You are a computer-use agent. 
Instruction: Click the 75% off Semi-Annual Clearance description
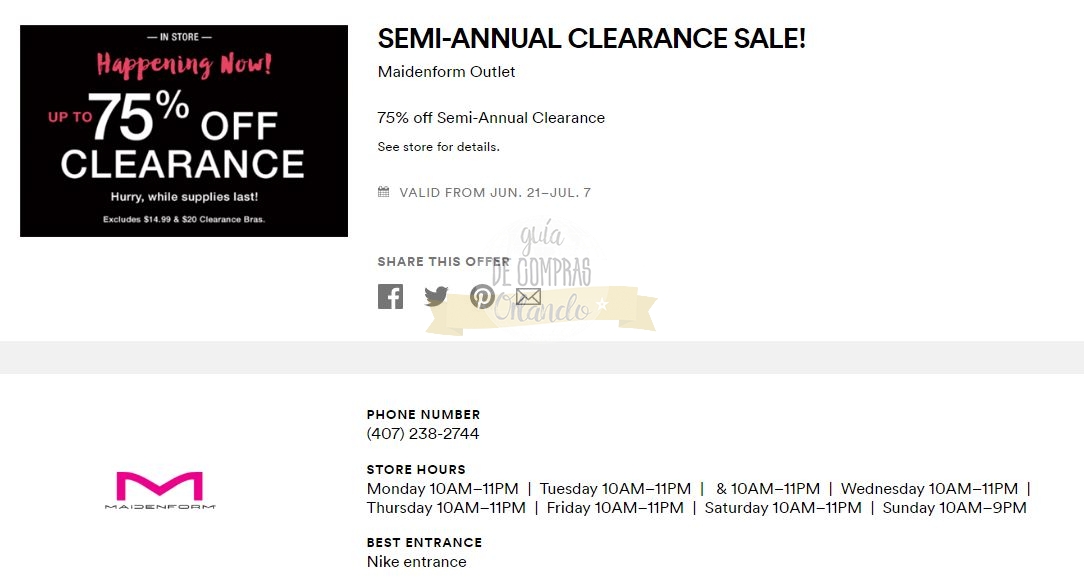tap(491, 118)
